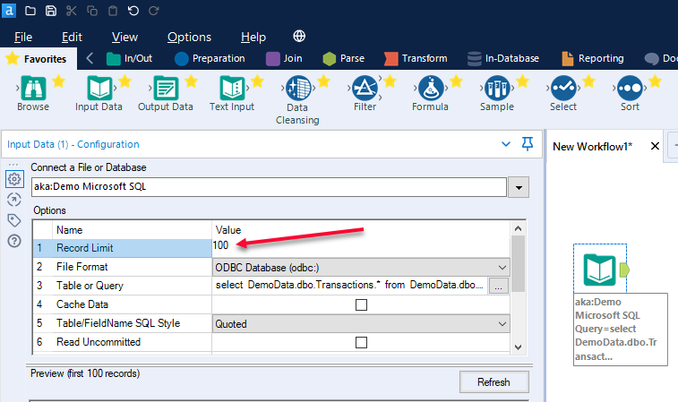Toggle the Cache Data checkbox

click(x=361, y=305)
